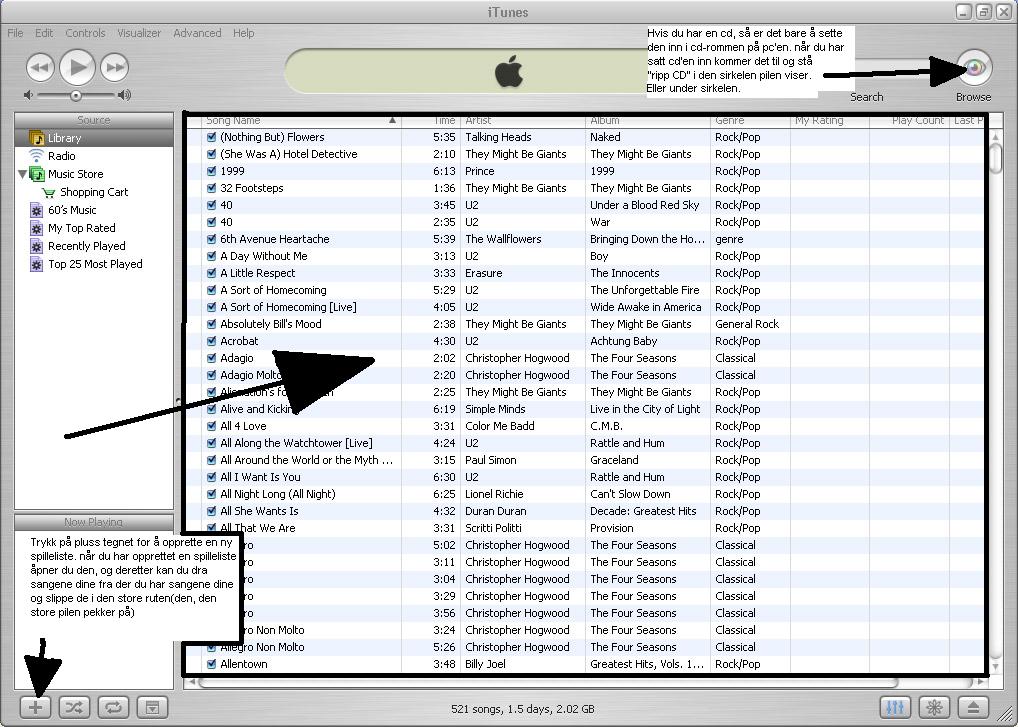Click the add playlist plus button
This screenshot has height=727, width=1018.
(x=36, y=708)
